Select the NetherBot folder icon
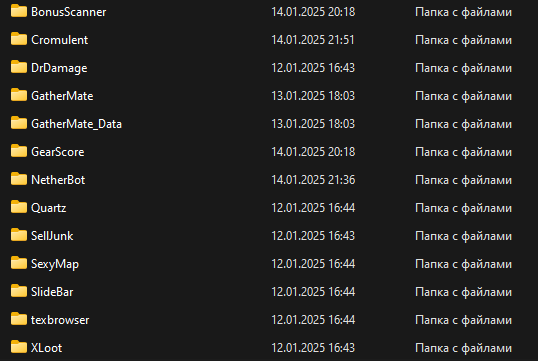The width and height of the screenshot is (538, 361). click(x=19, y=179)
